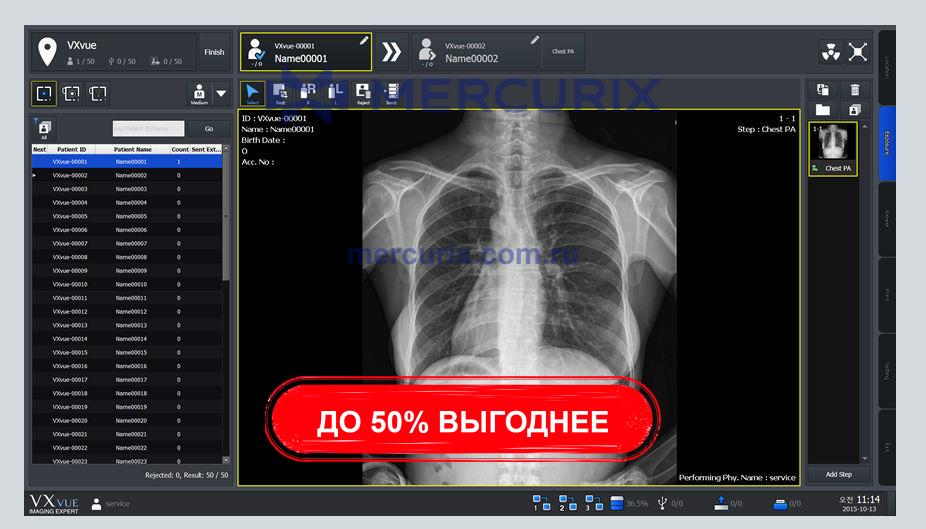Click the R marker tool icon
This screenshot has width=926, height=529.
308,94
